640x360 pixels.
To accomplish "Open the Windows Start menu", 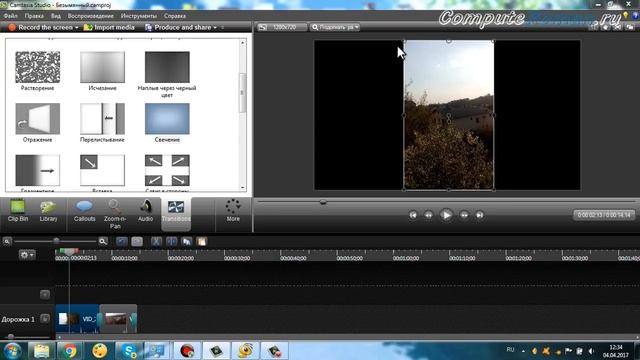I will 12,350.
